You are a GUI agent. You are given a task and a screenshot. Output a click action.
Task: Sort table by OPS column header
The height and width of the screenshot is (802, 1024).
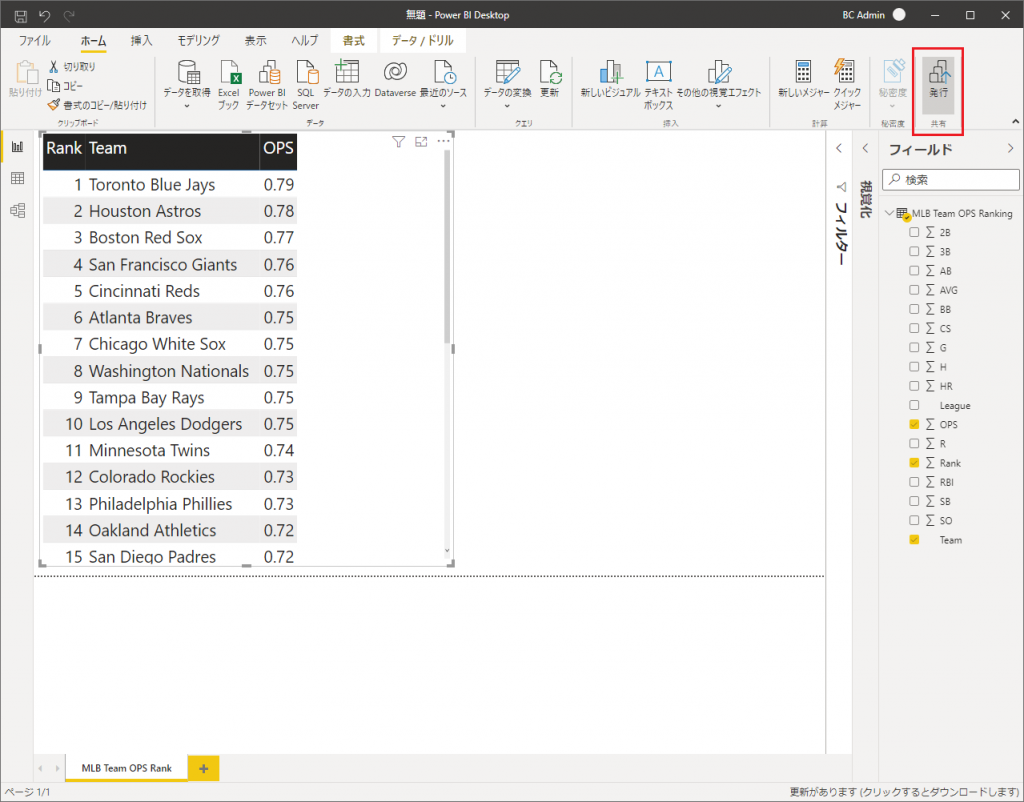pyautogui.click(x=278, y=148)
